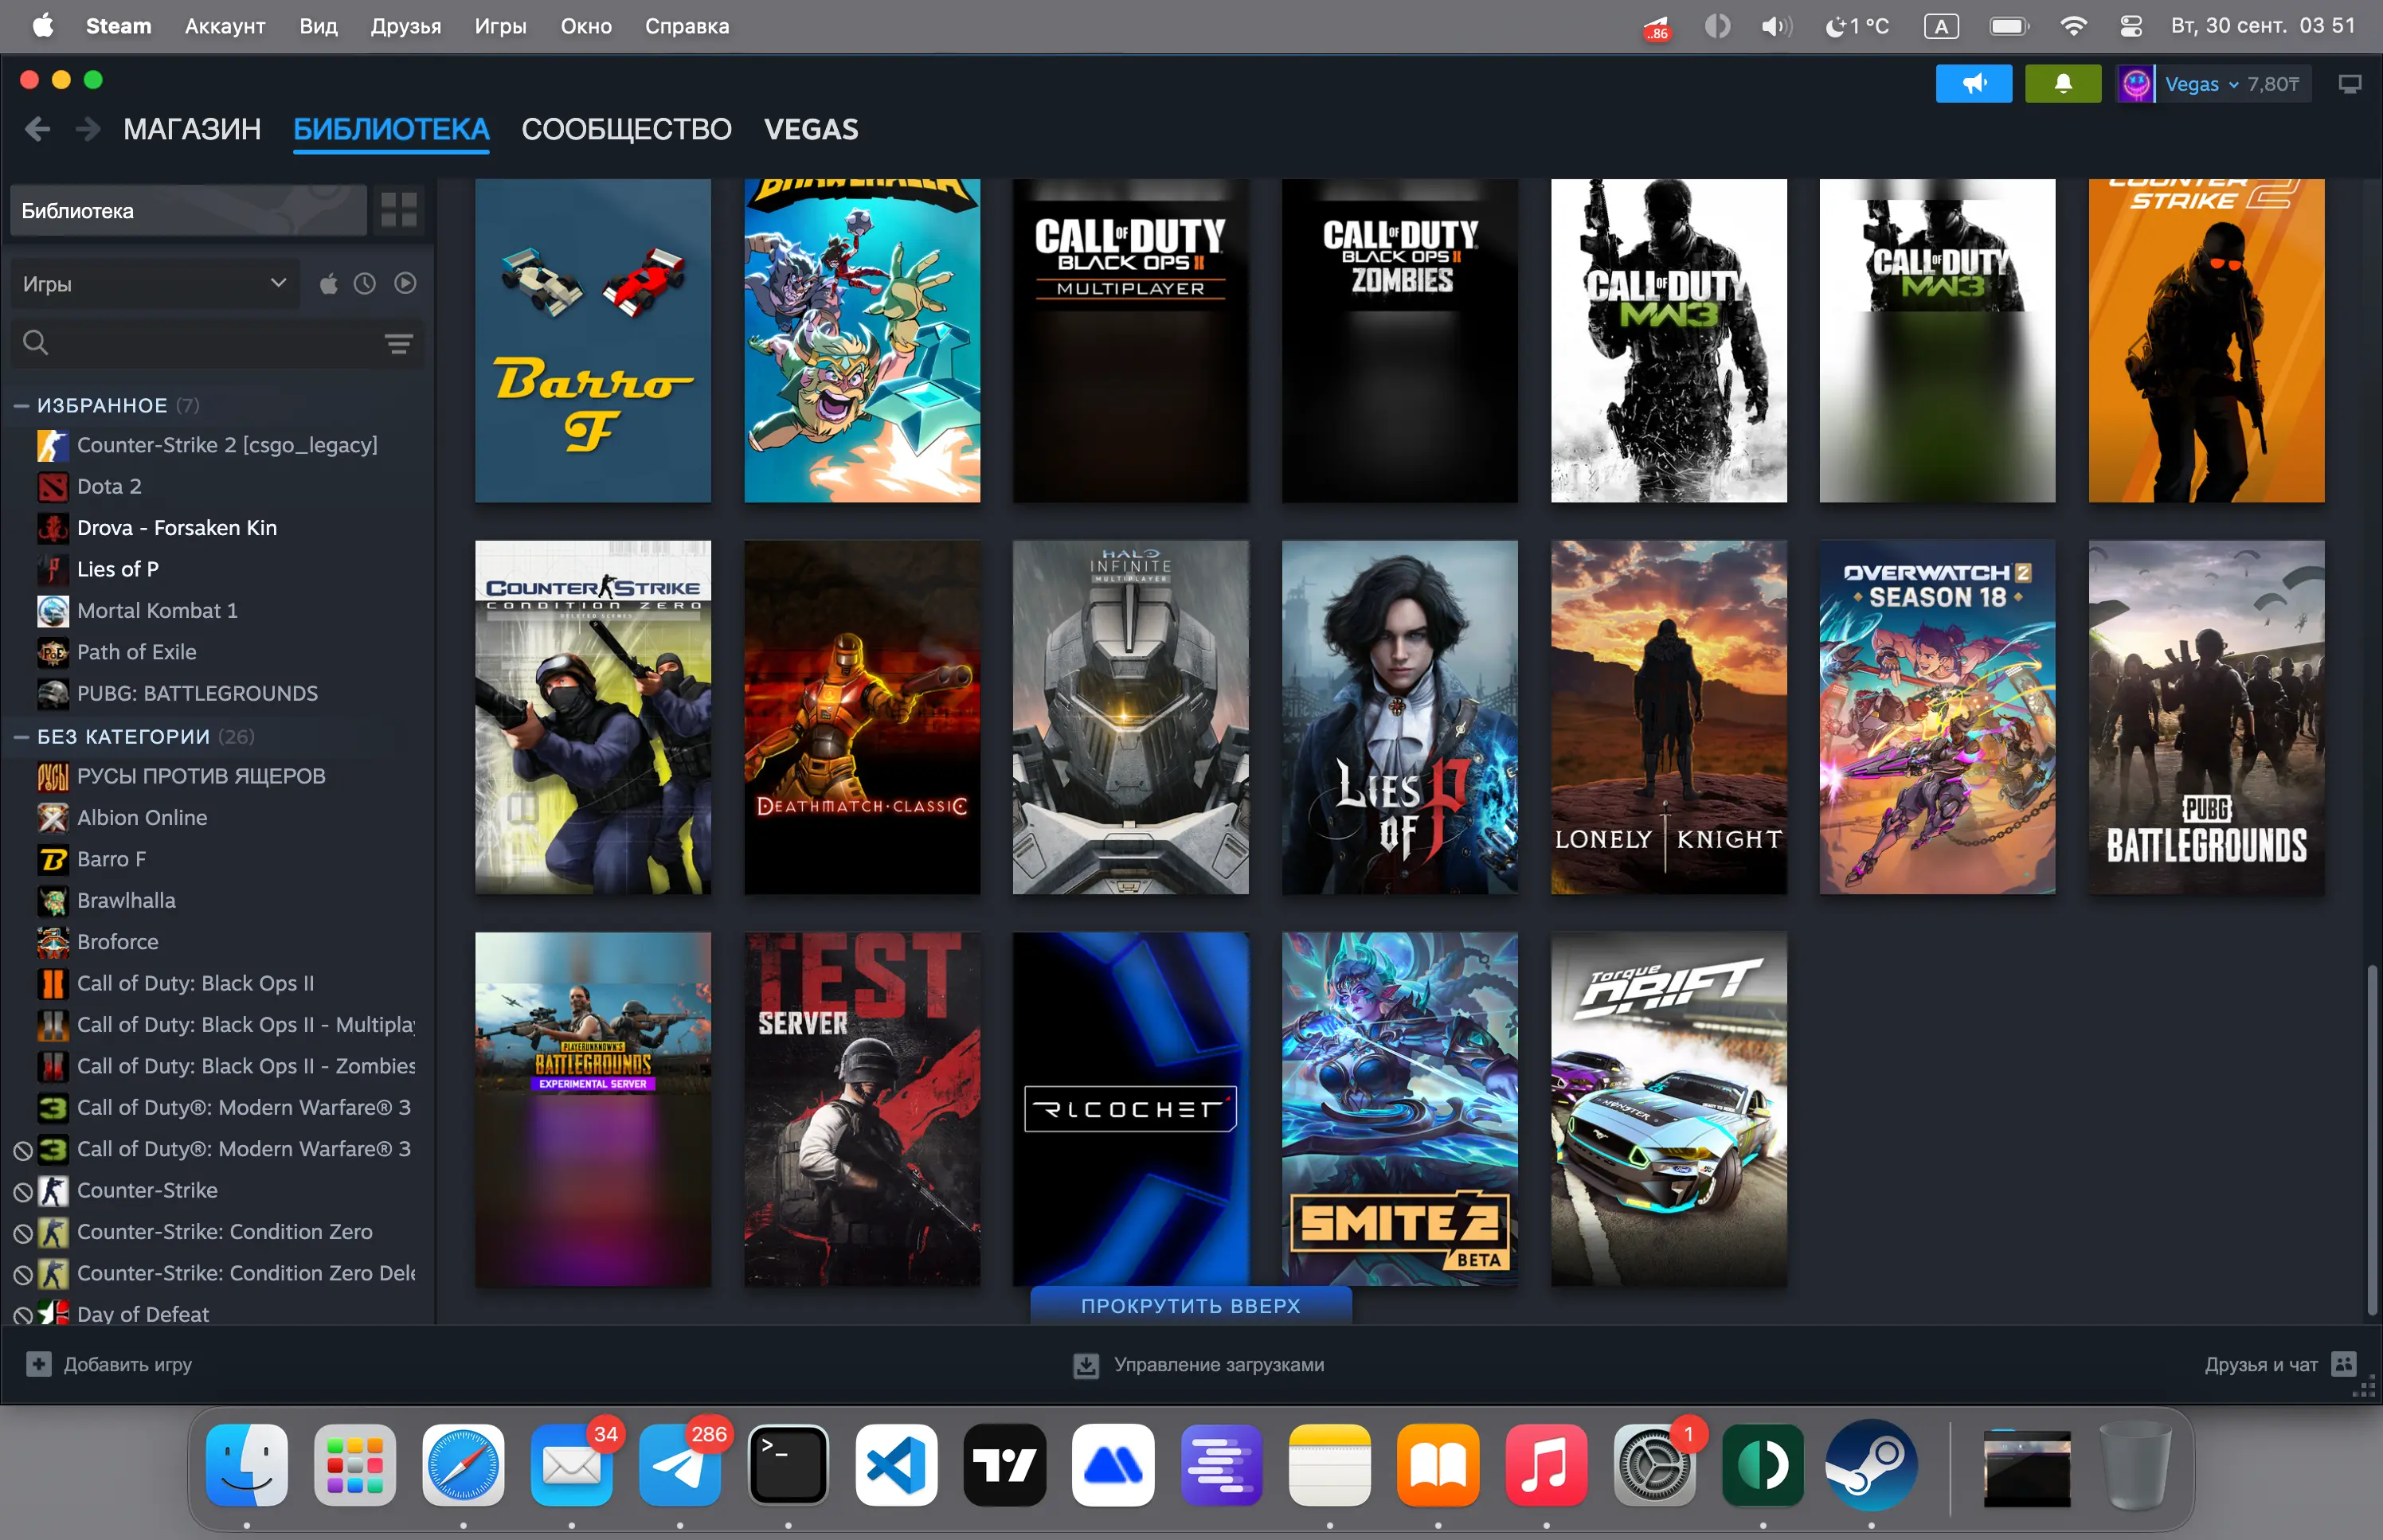This screenshot has height=1540, width=2383.
Task: Click the Steam icon in dock
Action: coord(1871,1465)
